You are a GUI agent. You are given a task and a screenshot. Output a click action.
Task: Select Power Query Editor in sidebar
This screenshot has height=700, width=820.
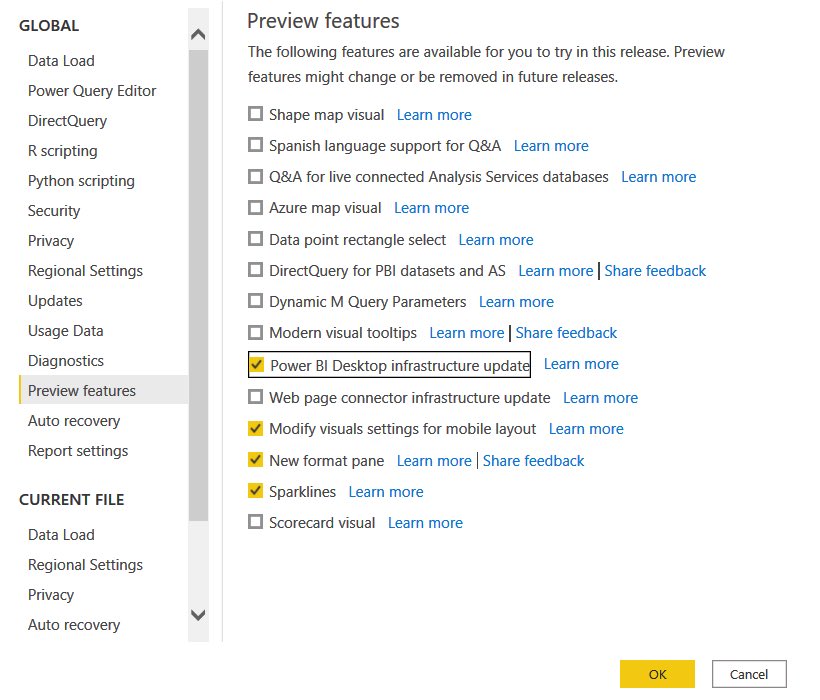click(92, 91)
